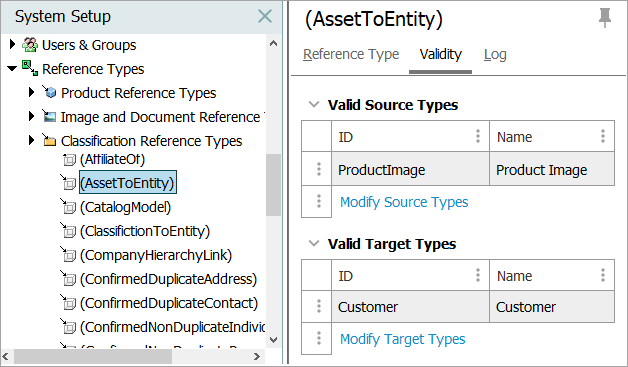Click the Users & Groups icon
Screen dimensions: 628x367
(x=30, y=45)
